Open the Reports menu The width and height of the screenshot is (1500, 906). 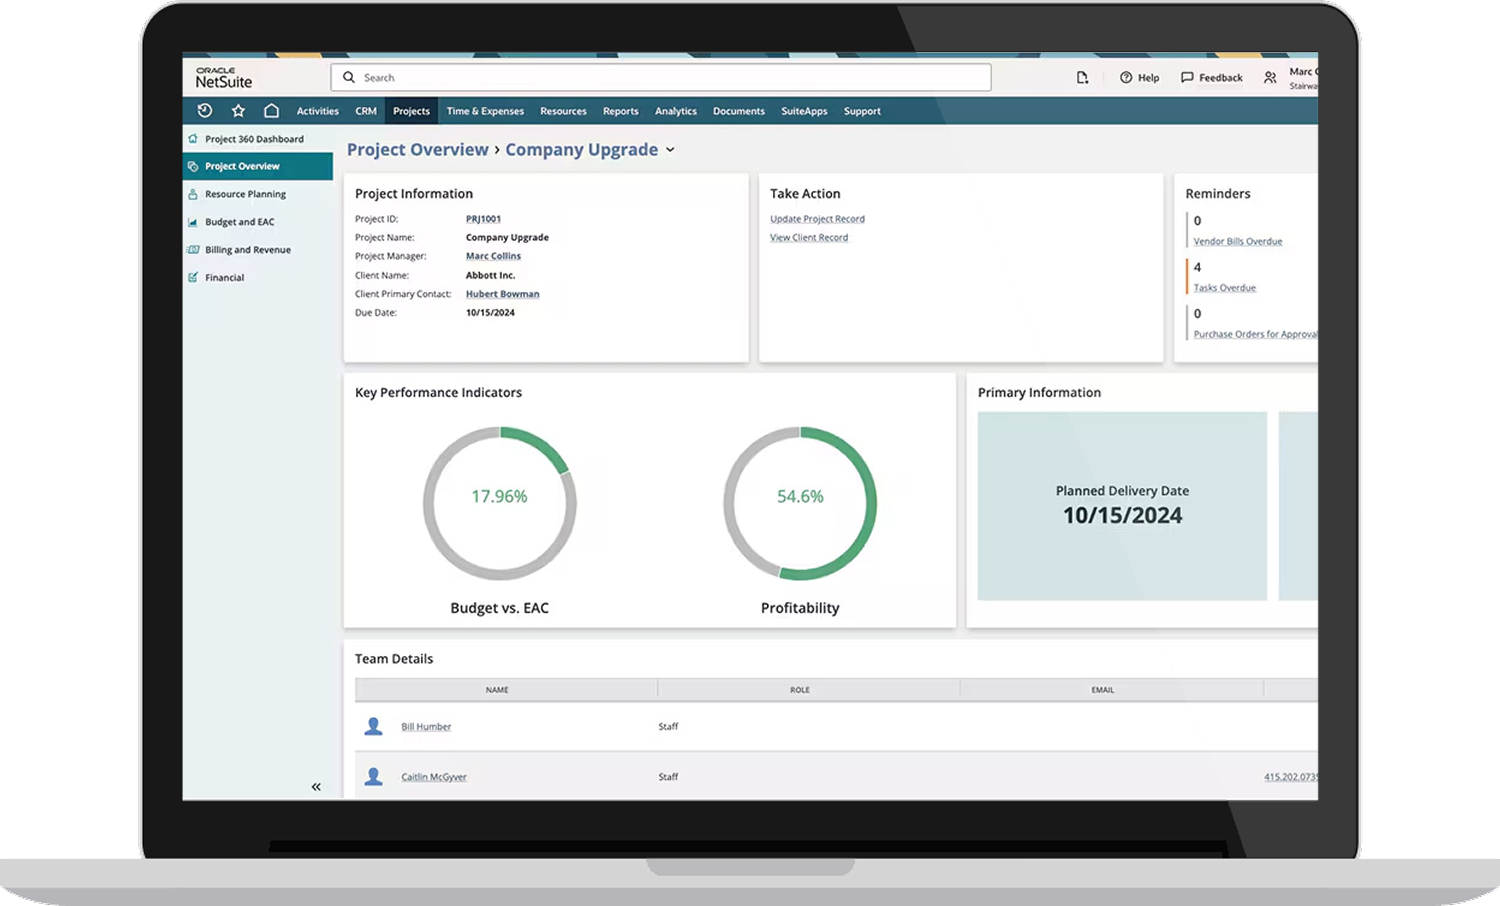pyautogui.click(x=620, y=111)
